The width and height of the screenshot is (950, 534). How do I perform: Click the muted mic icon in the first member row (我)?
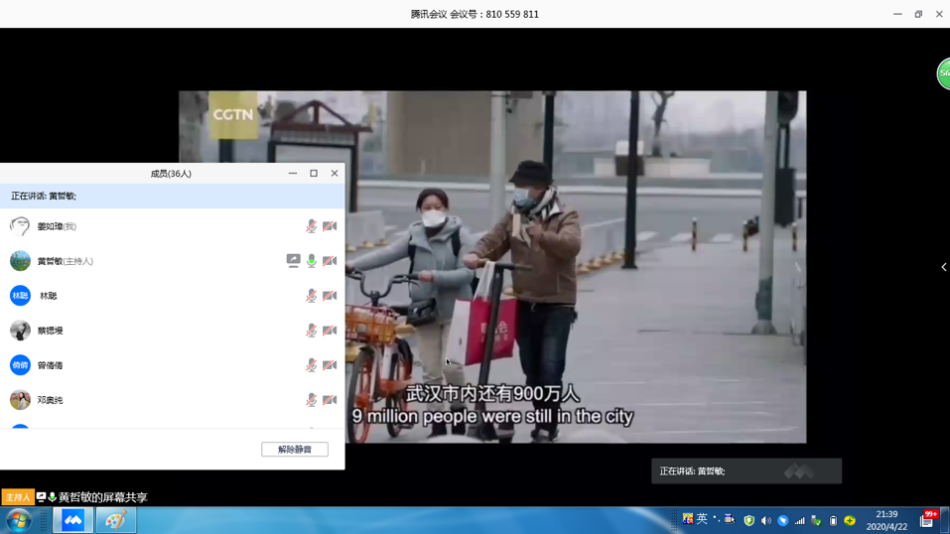[311, 227]
